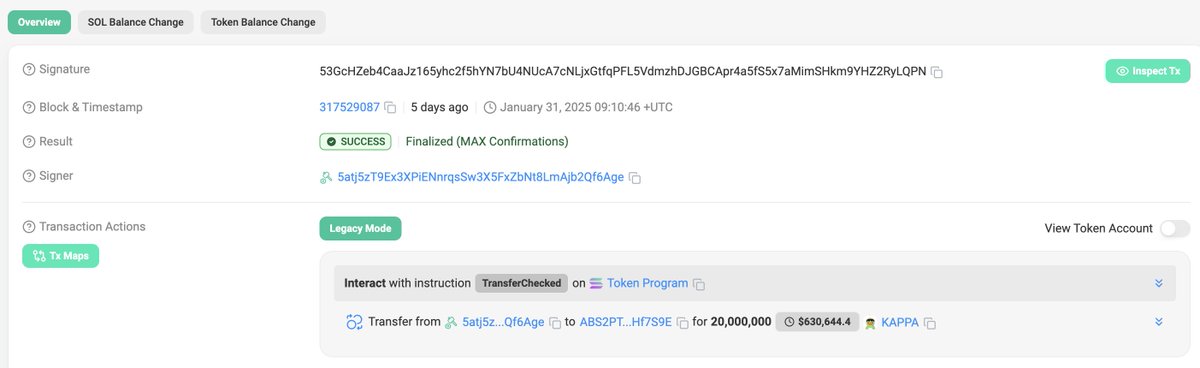
Task: Toggle View Token Account switch
Action: pos(1175,229)
